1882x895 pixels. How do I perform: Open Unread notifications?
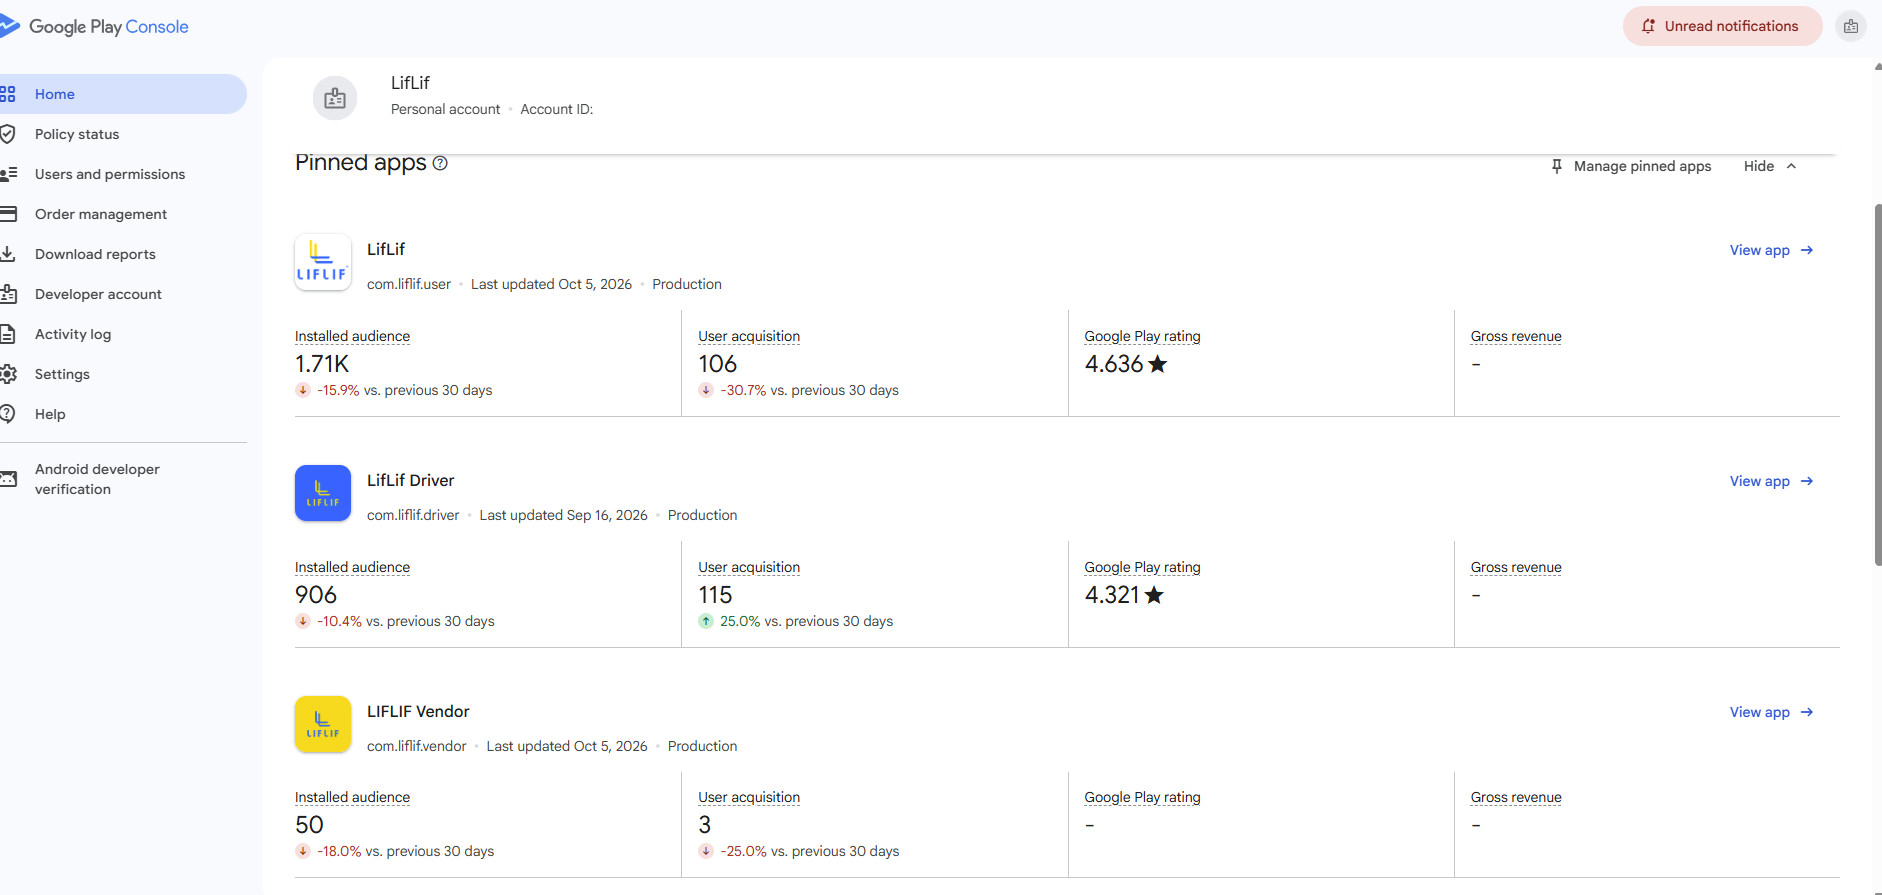[1722, 26]
